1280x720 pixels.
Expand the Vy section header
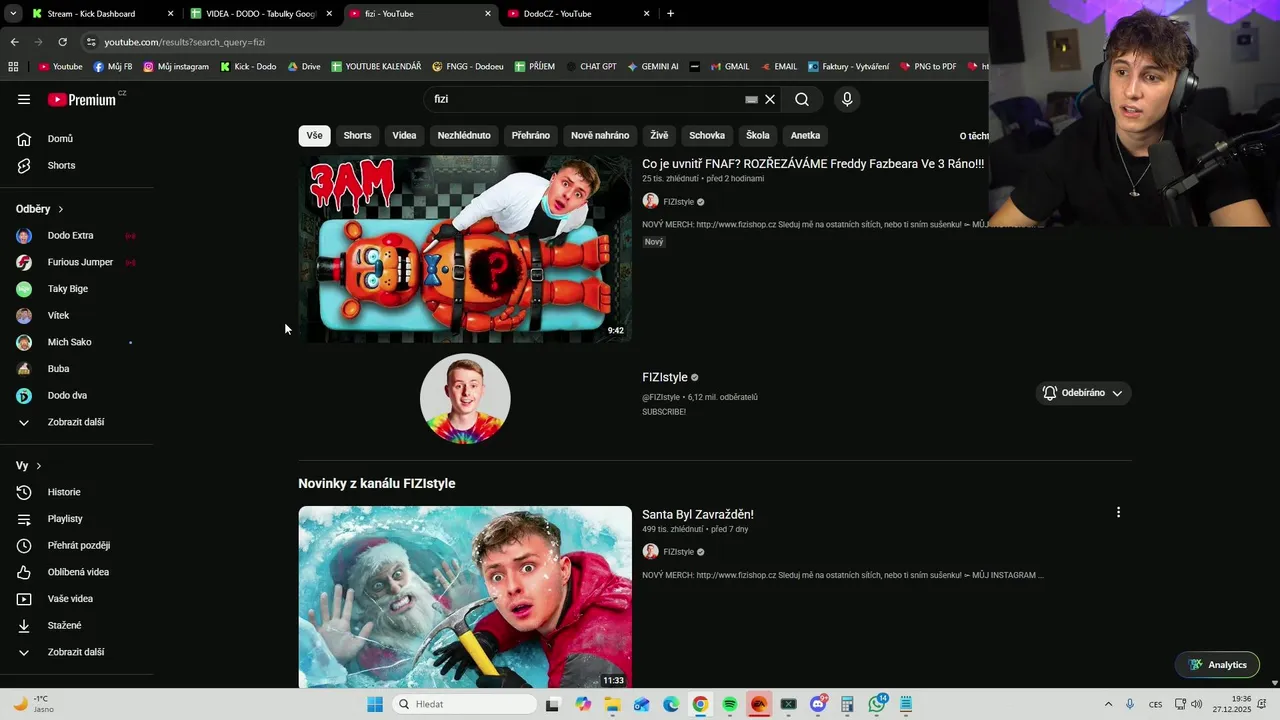pos(29,466)
